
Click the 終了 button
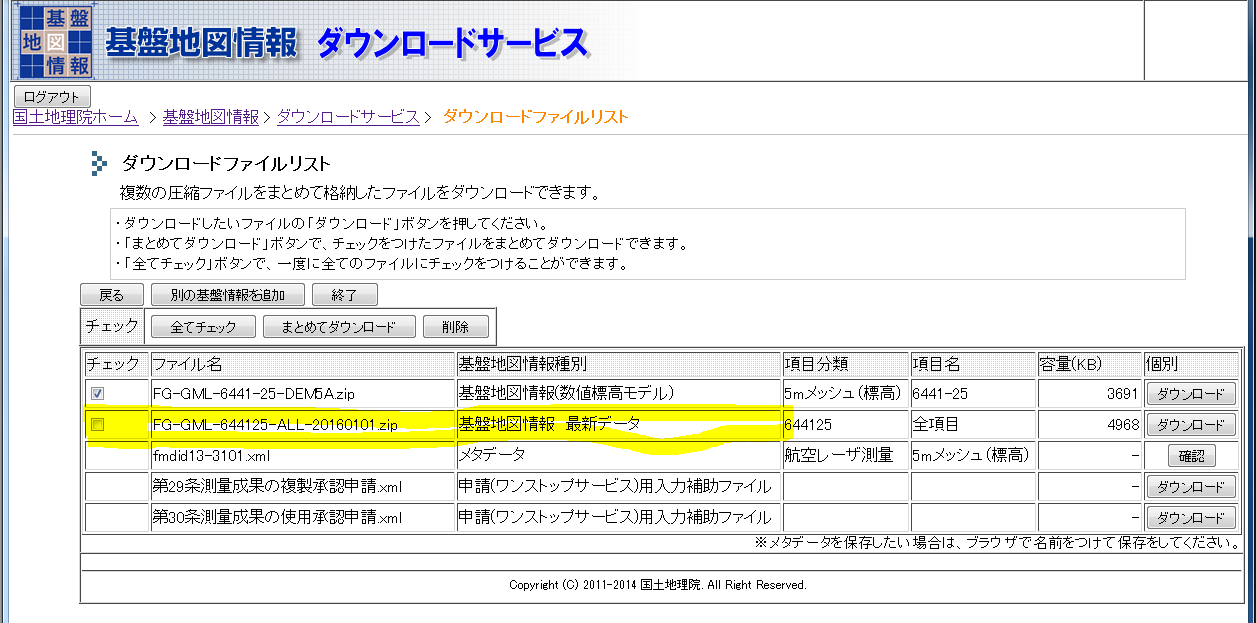click(344, 295)
